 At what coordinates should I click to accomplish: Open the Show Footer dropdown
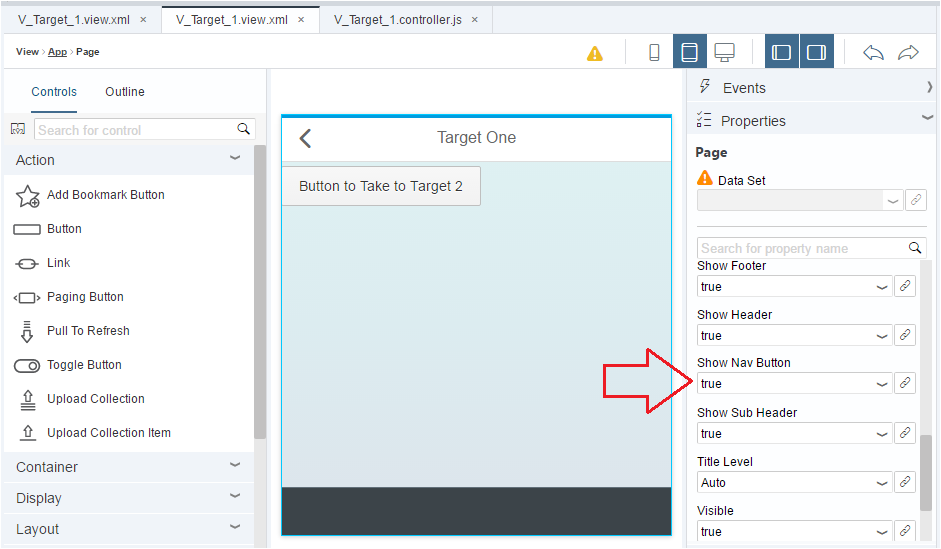tap(882, 287)
